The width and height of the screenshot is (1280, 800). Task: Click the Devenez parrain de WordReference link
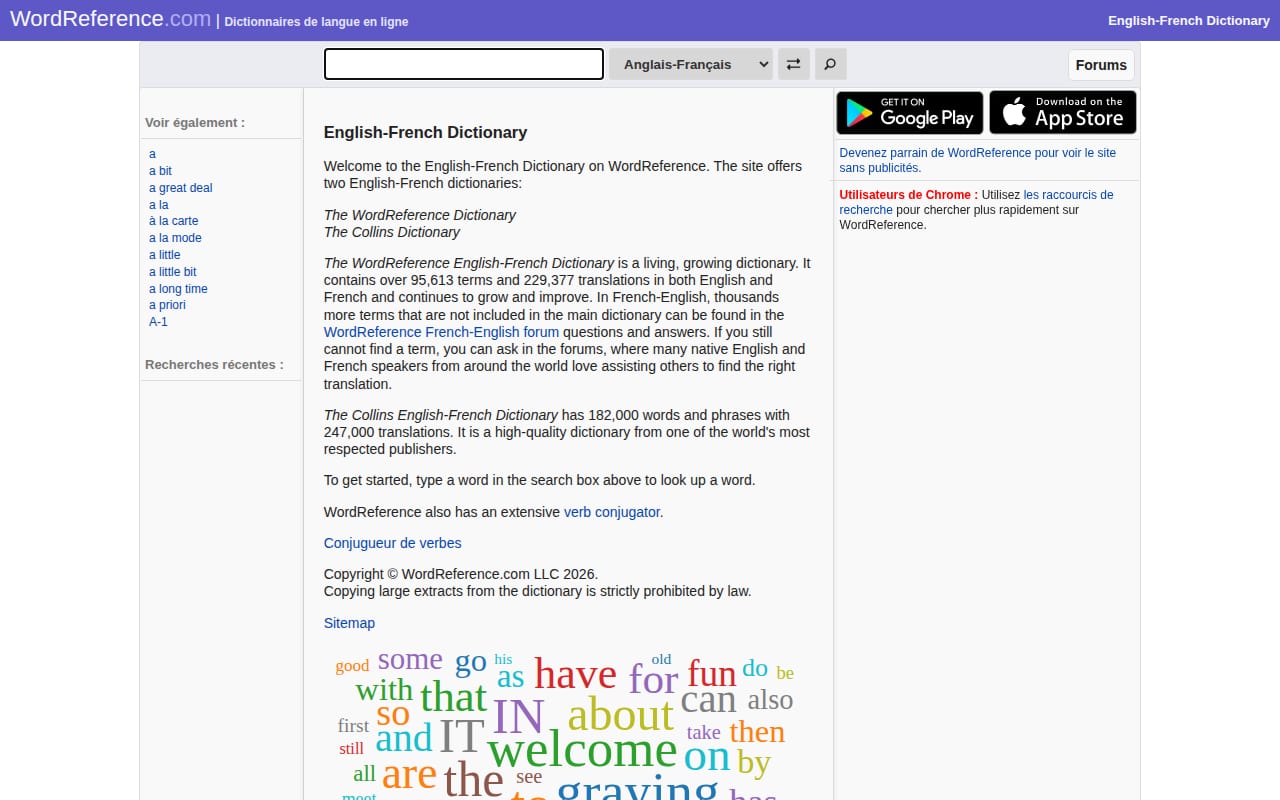point(977,160)
